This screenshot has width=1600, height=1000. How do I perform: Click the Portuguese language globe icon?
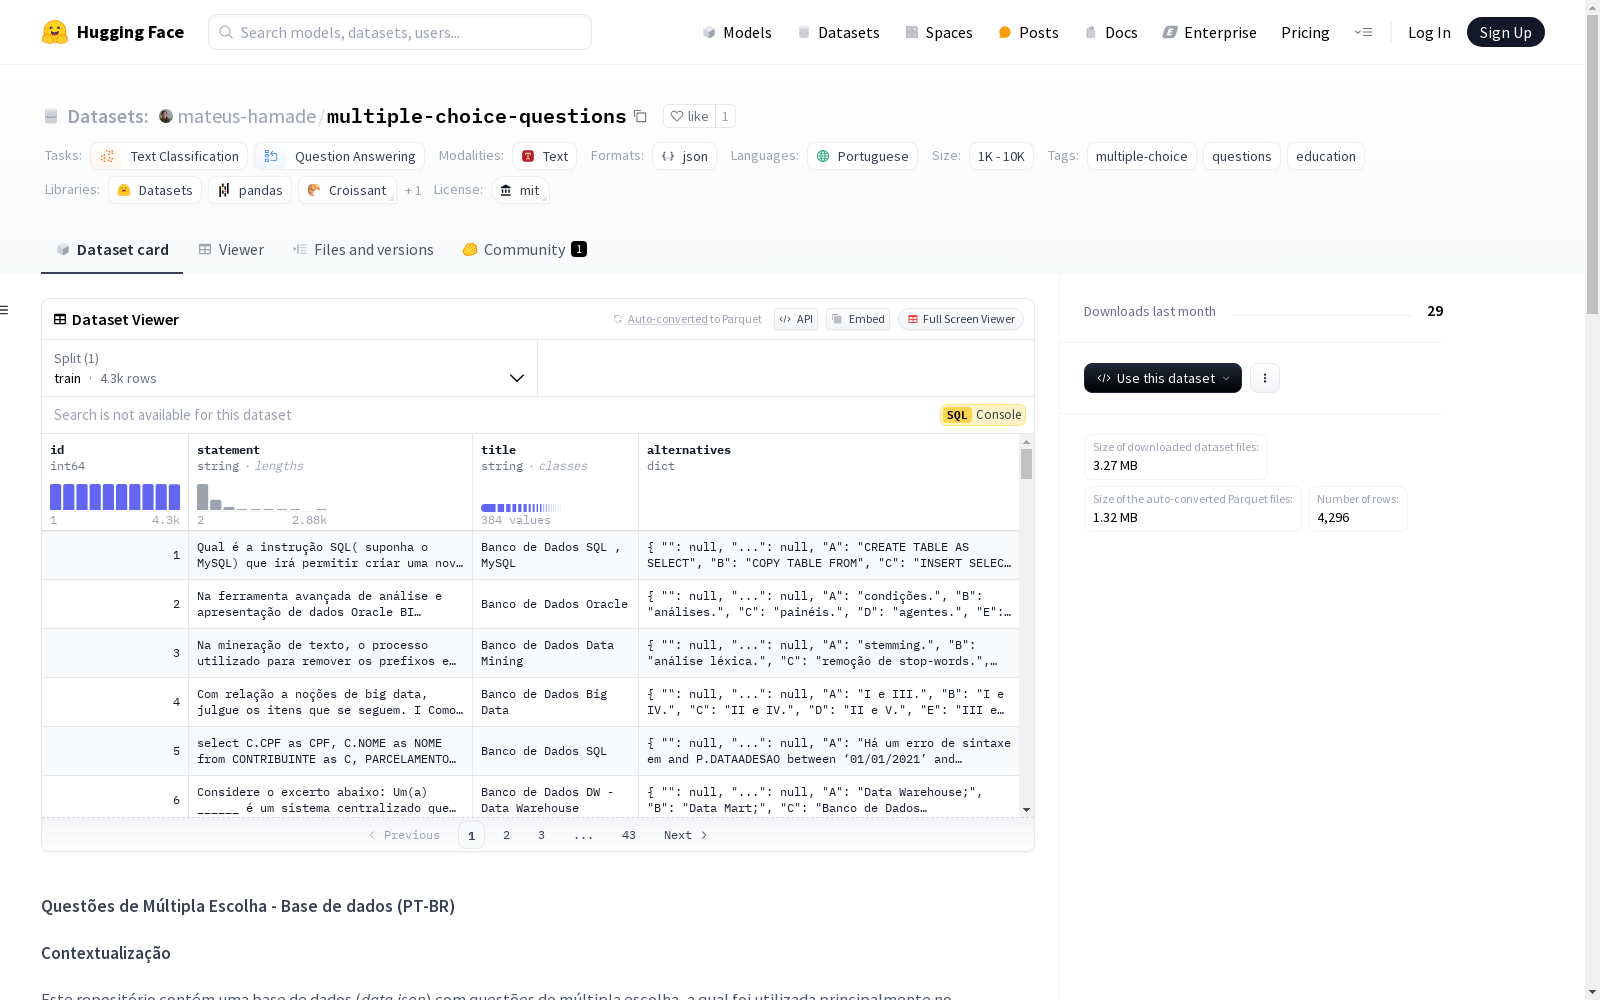[x=823, y=156]
